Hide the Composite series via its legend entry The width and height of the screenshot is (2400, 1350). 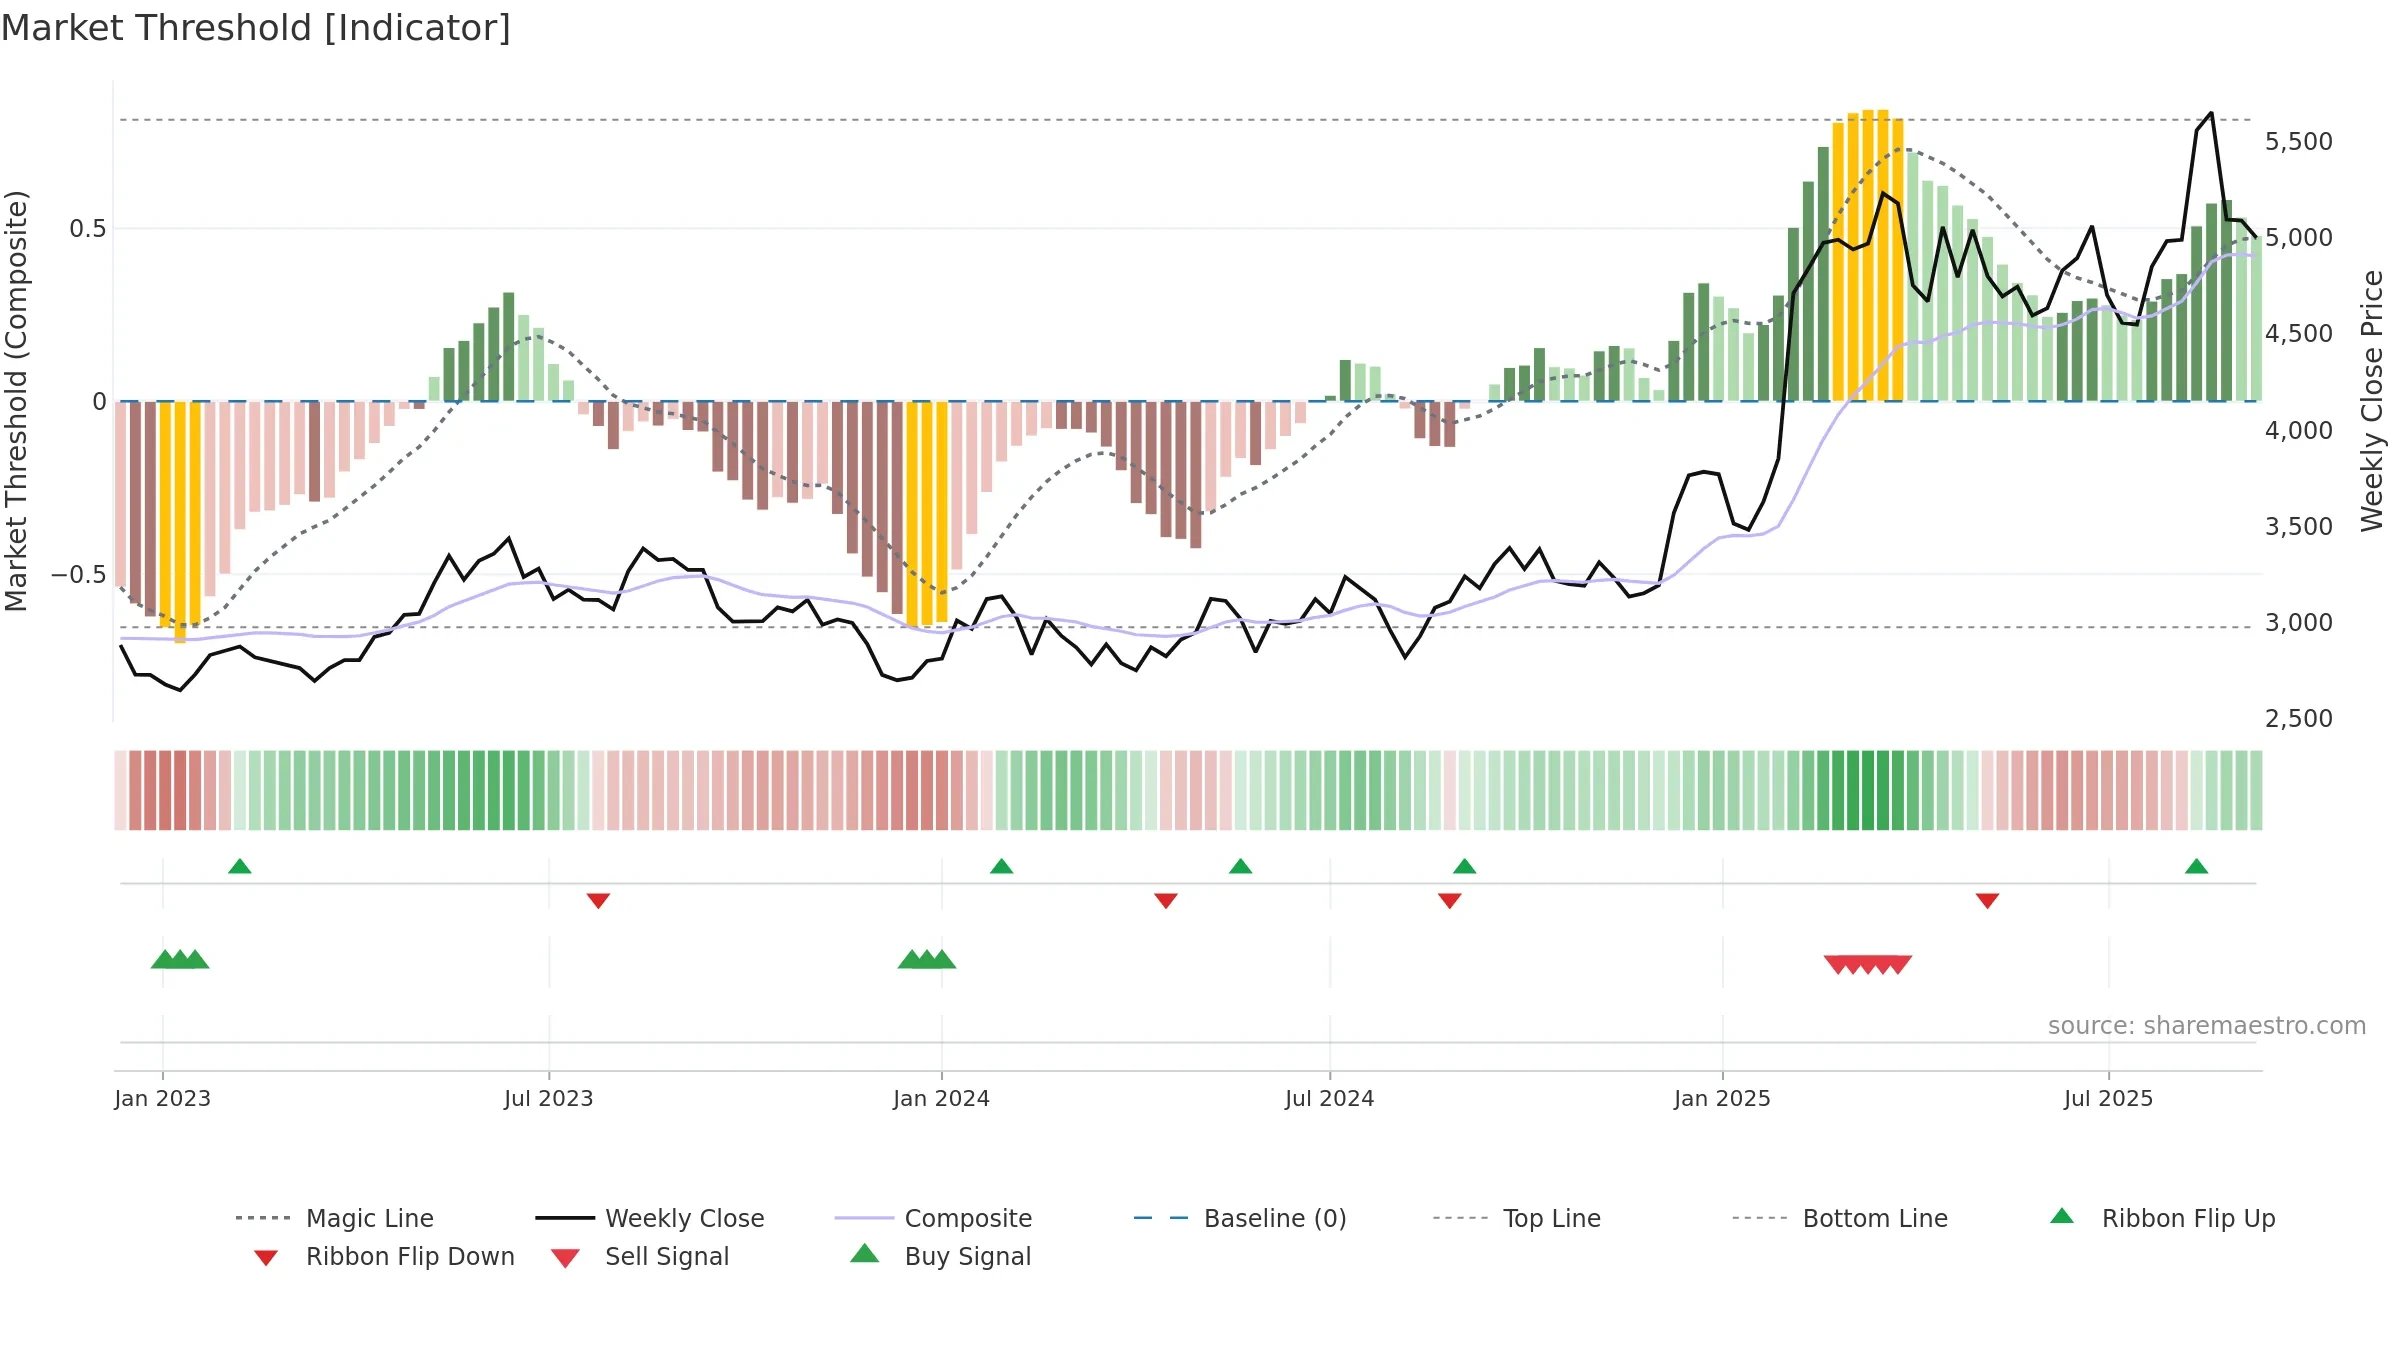(933, 1218)
